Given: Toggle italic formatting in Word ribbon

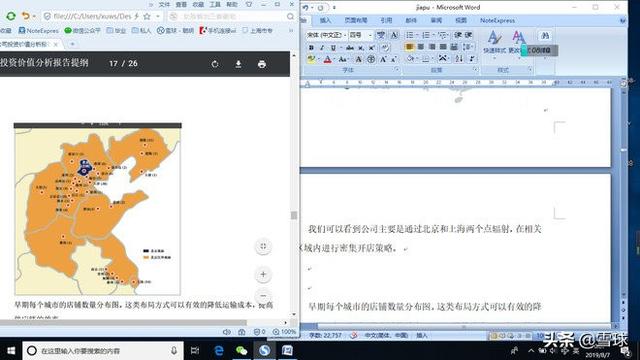Looking at the screenshot, I should coord(322,48).
